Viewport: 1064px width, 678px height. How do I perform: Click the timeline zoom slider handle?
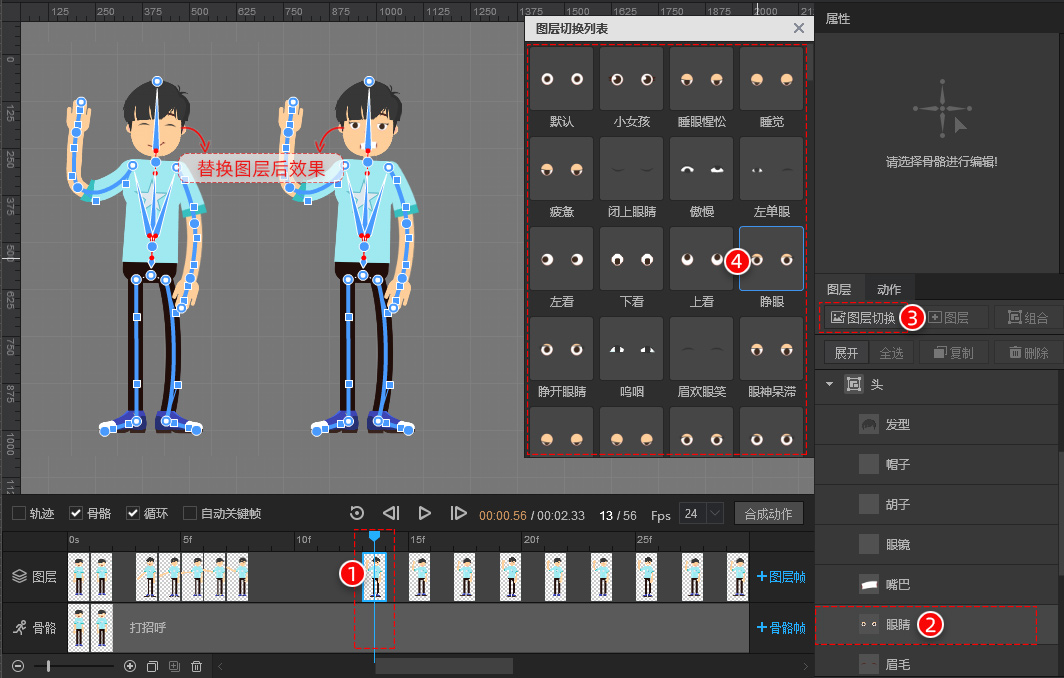pos(48,666)
